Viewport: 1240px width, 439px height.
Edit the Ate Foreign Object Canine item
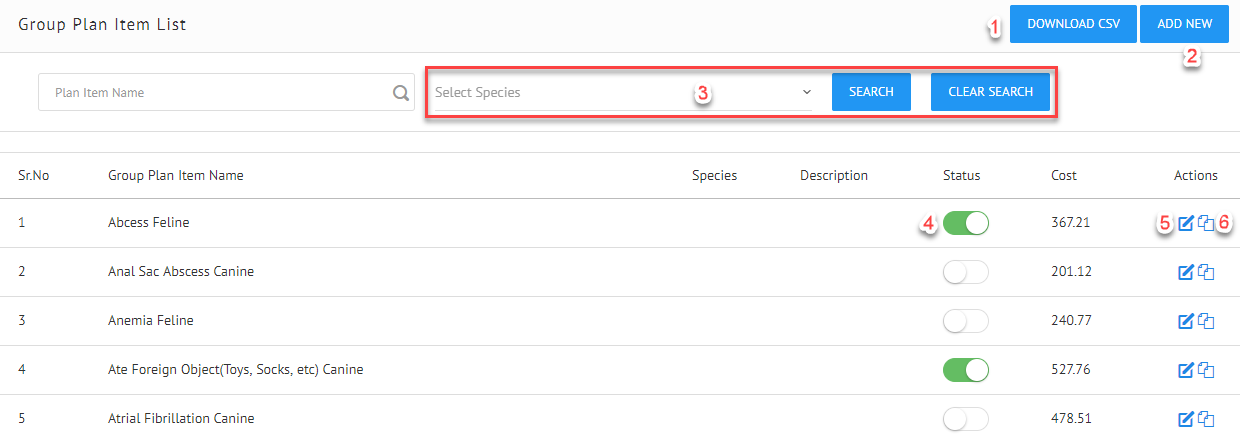tap(1186, 370)
